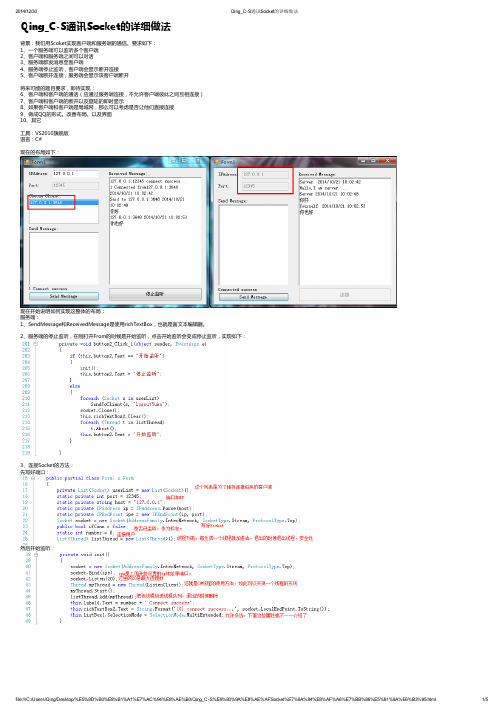The image size is (503, 711).
Task: Click the Form1 icon of the server window
Action: [26, 162]
